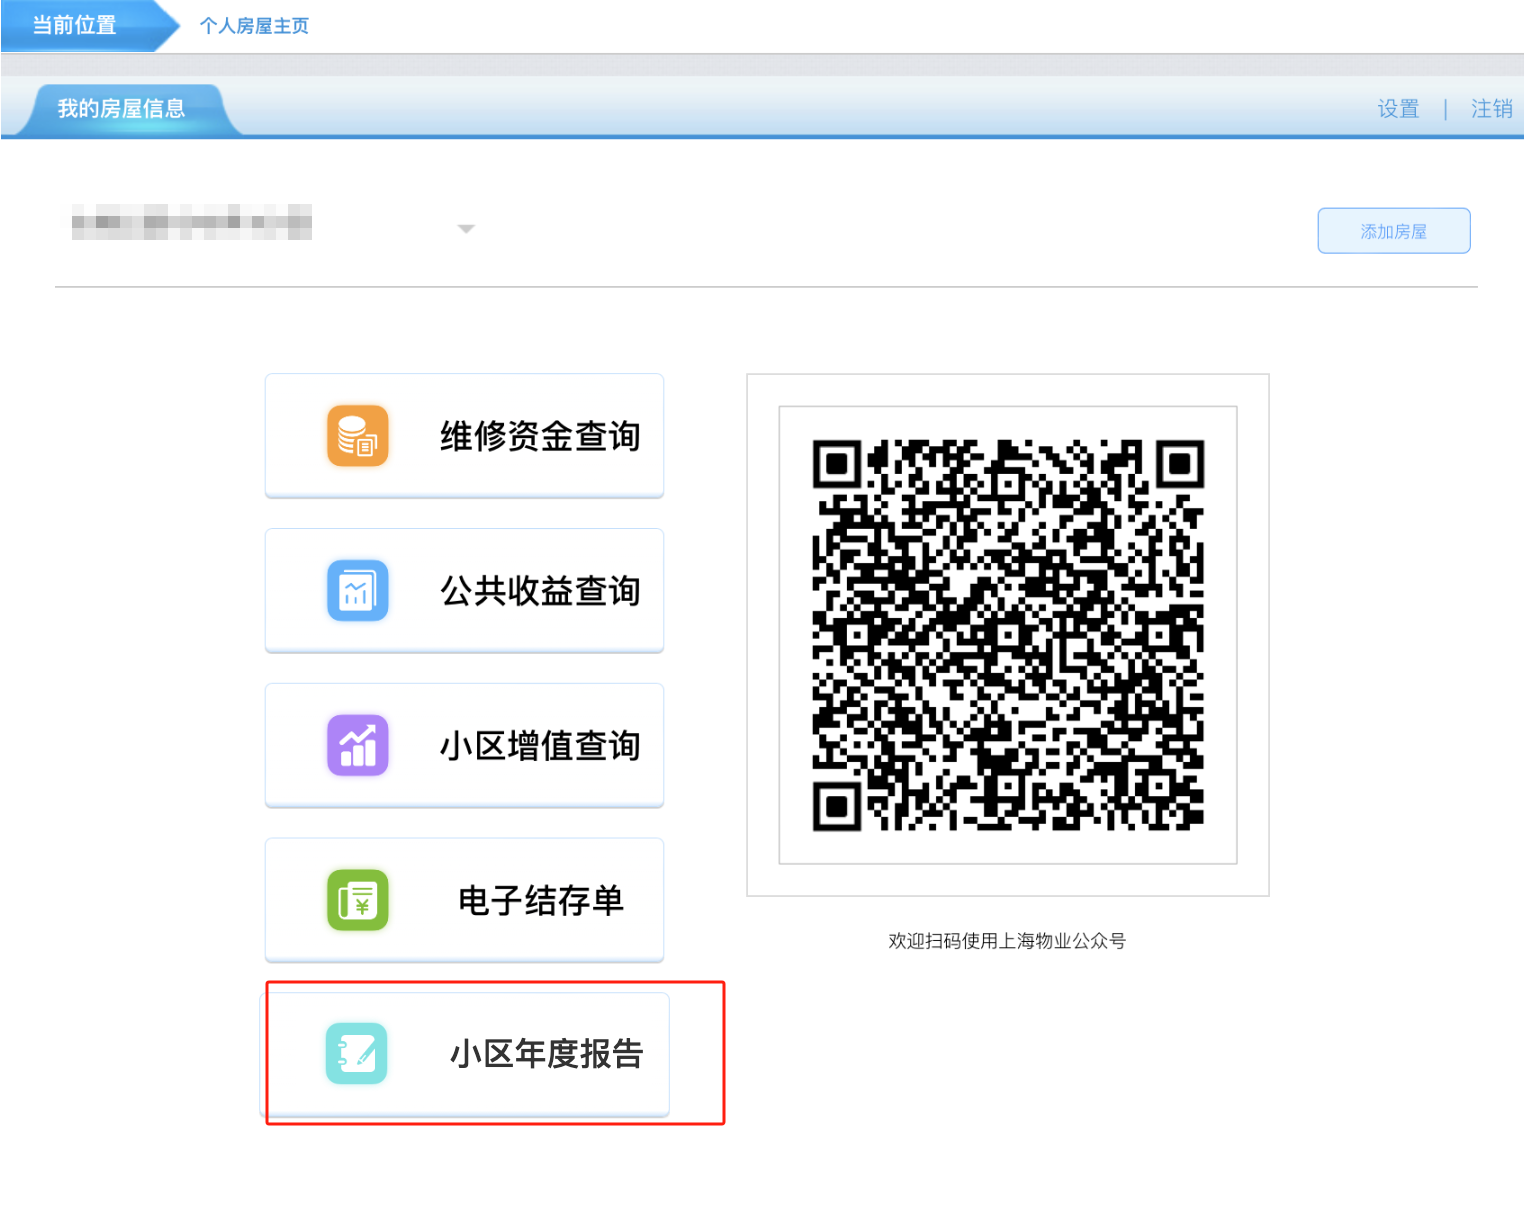
Task: Select the blurred house address field
Action: [192, 222]
